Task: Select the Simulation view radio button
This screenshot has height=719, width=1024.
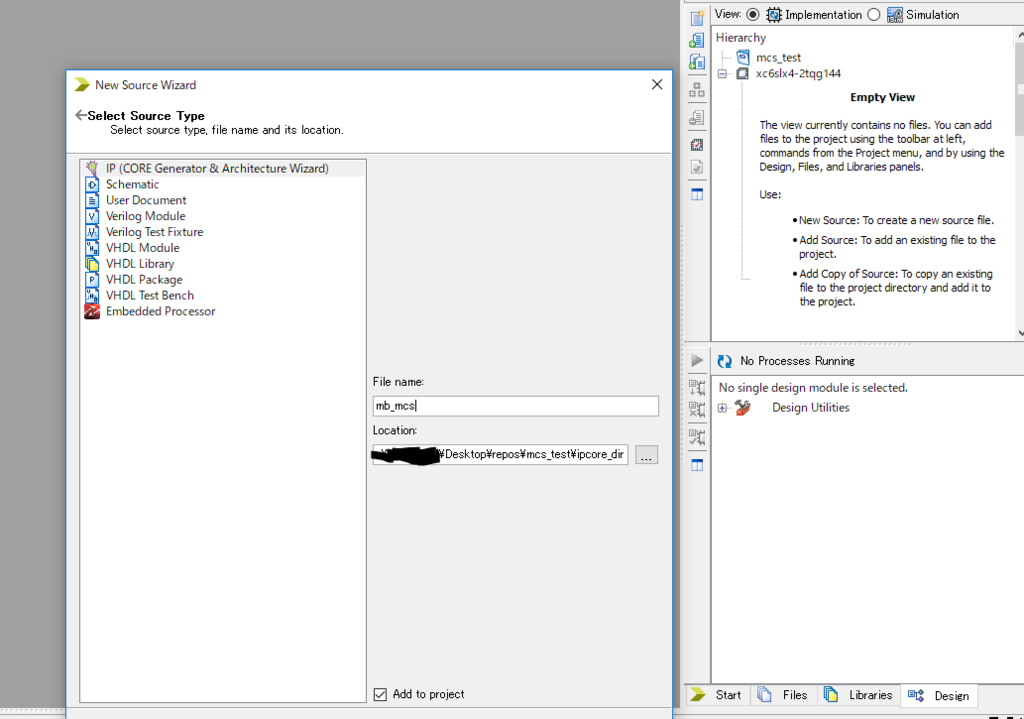Action: click(874, 14)
